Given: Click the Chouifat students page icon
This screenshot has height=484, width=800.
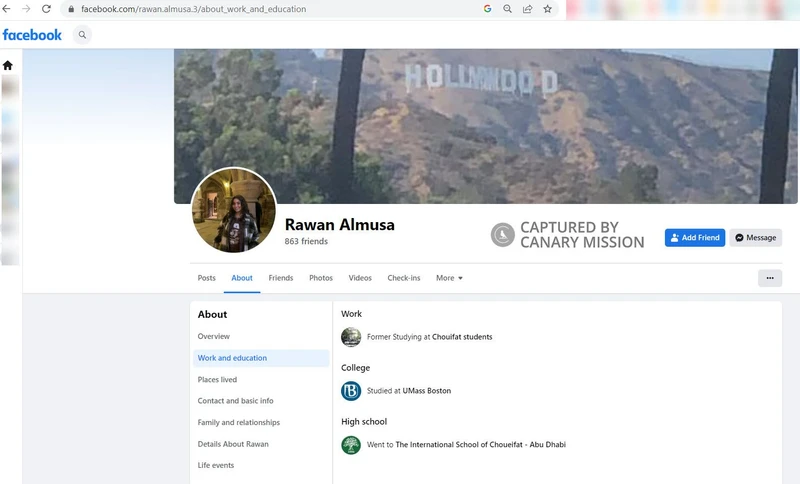Looking at the screenshot, I should pos(351,337).
